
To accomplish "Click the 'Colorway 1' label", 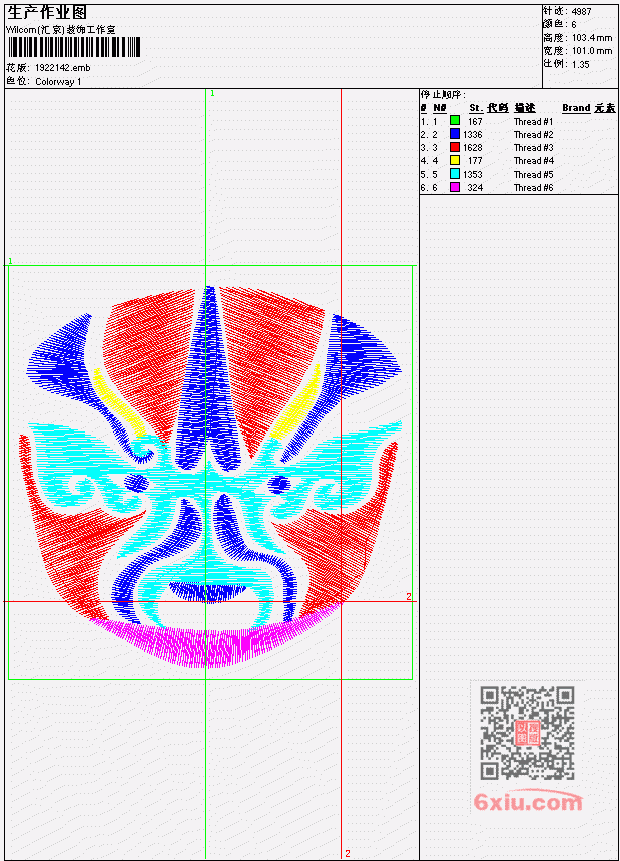I will click(58, 82).
